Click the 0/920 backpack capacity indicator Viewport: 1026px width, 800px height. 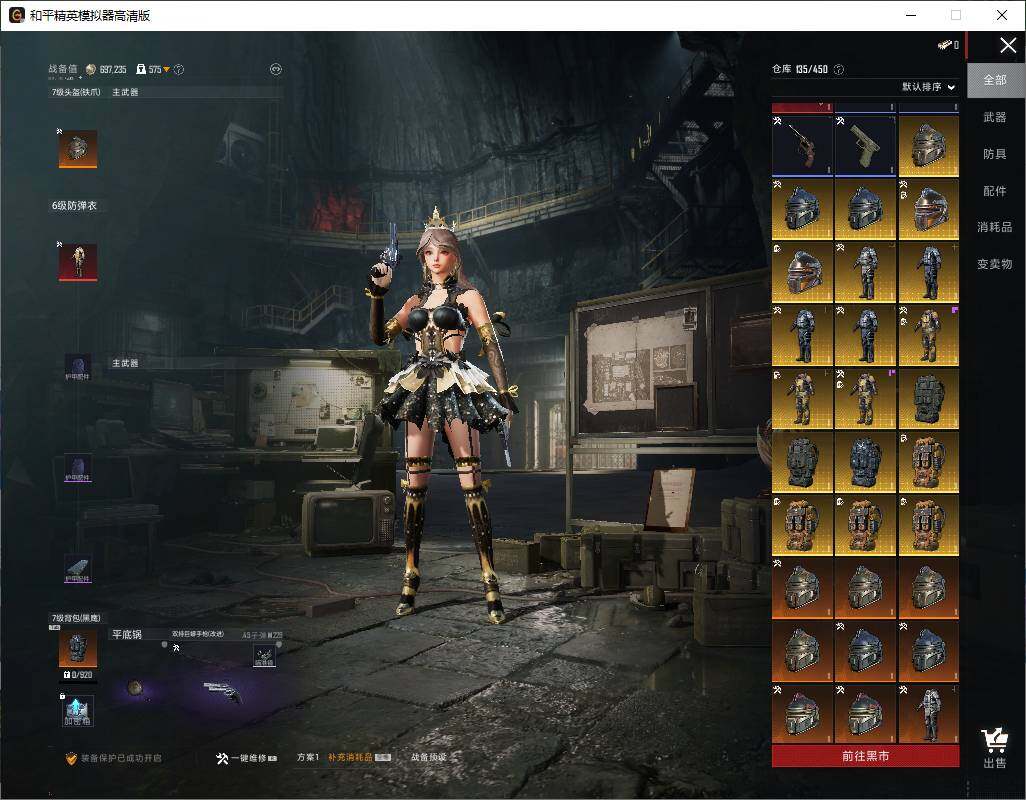(78, 674)
